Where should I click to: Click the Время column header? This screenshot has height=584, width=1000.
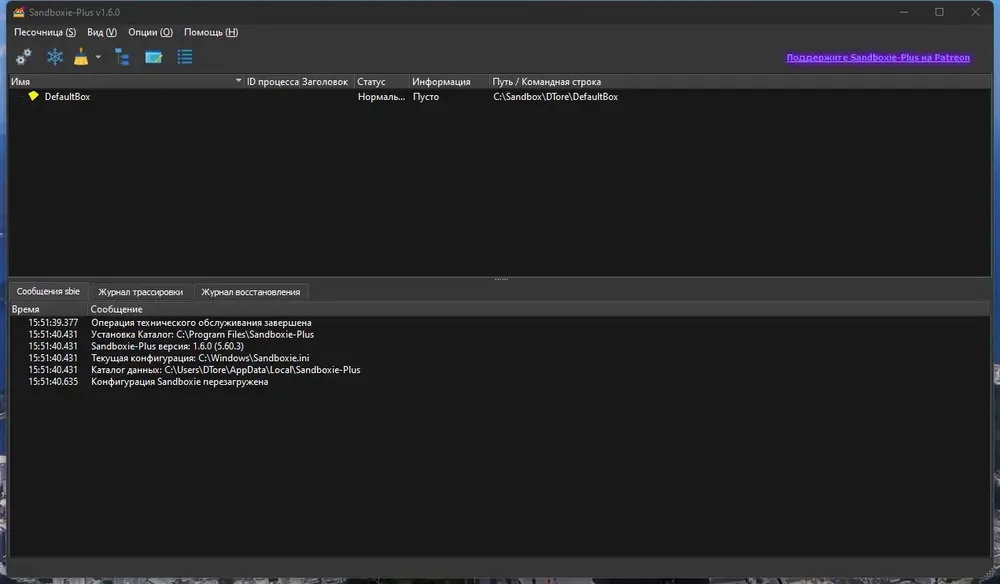pyautogui.click(x=48, y=309)
